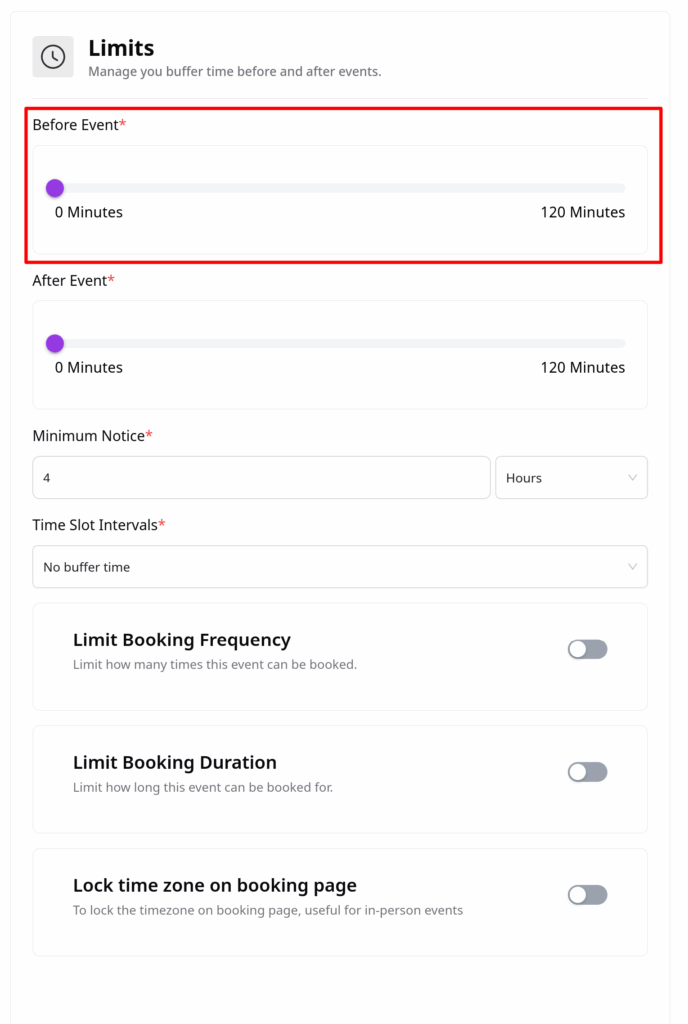Image resolution: width=688 pixels, height=1024 pixels.
Task: Enable the Limit Booking Frequency switch
Action: click(587, 649)
